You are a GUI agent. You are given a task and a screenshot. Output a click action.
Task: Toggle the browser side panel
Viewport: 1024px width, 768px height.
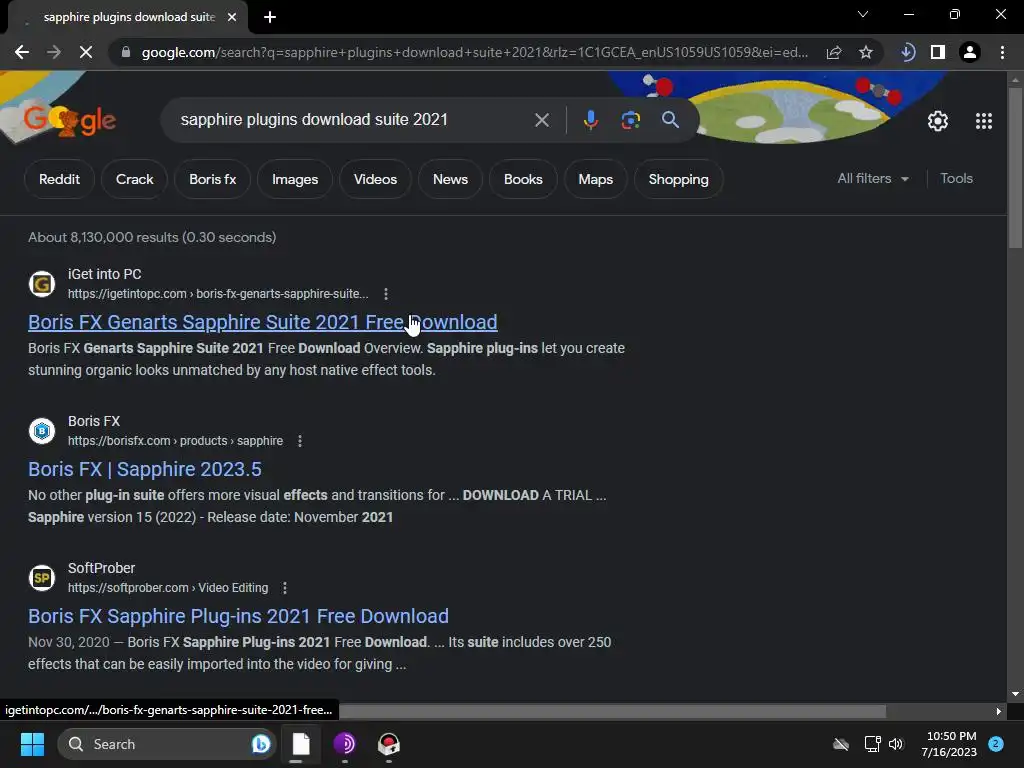point(938,52)
